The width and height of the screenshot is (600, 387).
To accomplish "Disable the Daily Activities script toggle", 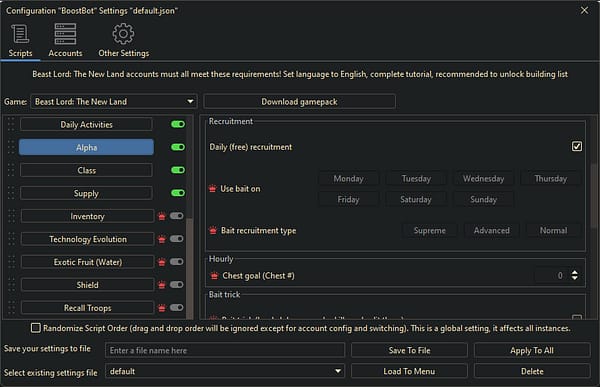I will [178, 124].
